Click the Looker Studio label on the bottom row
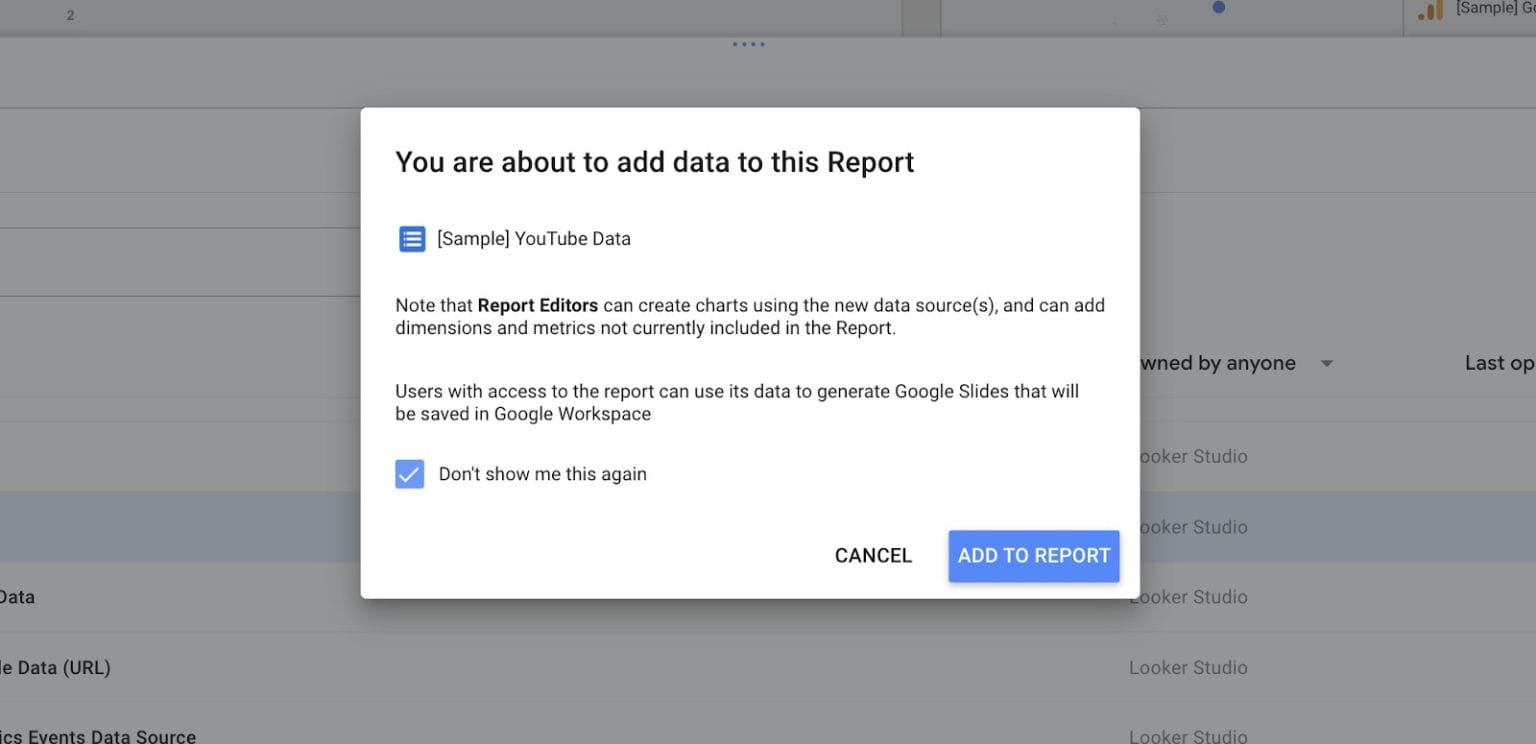 click(x=1188, y=737)
